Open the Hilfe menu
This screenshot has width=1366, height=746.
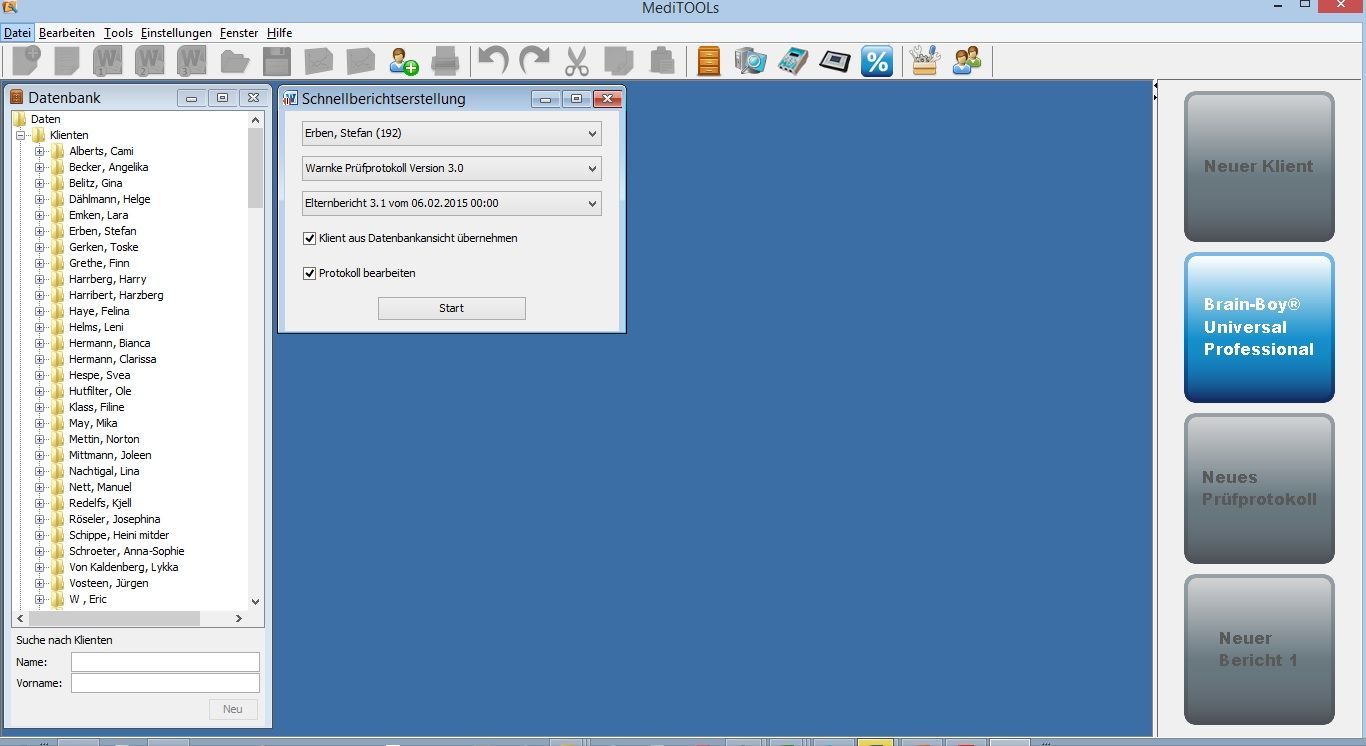(279, 33)
